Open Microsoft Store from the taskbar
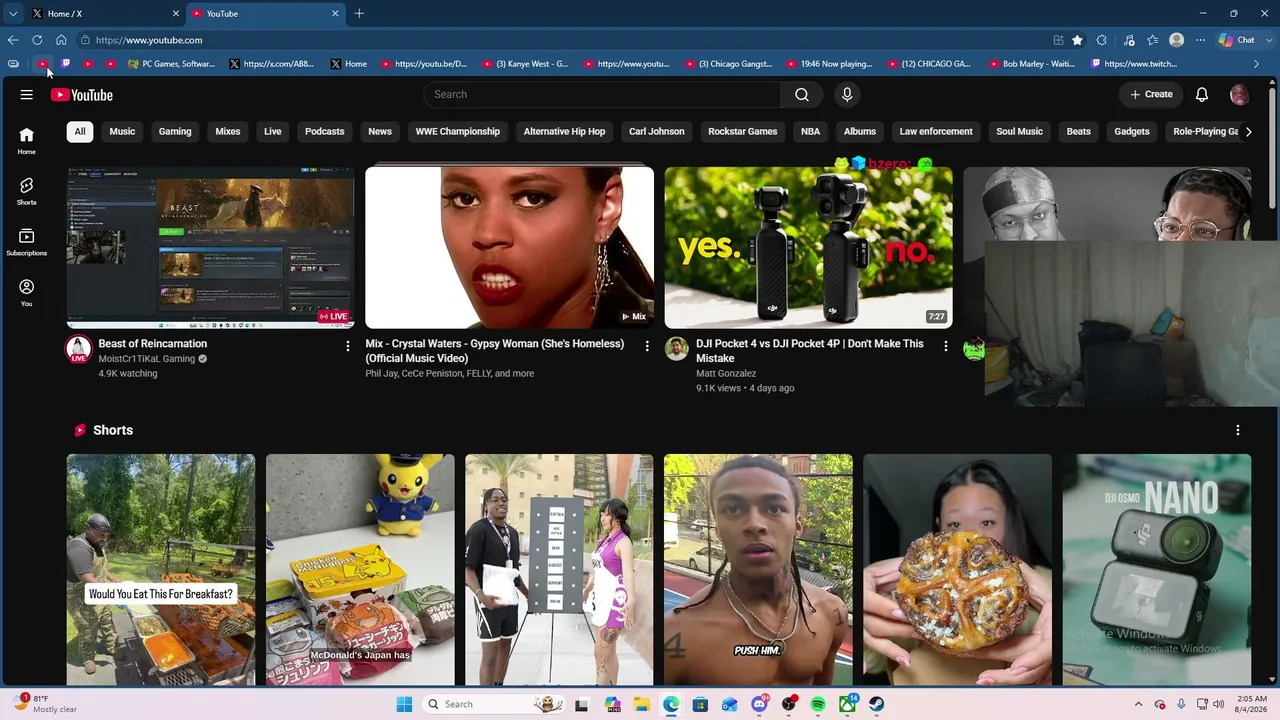 700,704
